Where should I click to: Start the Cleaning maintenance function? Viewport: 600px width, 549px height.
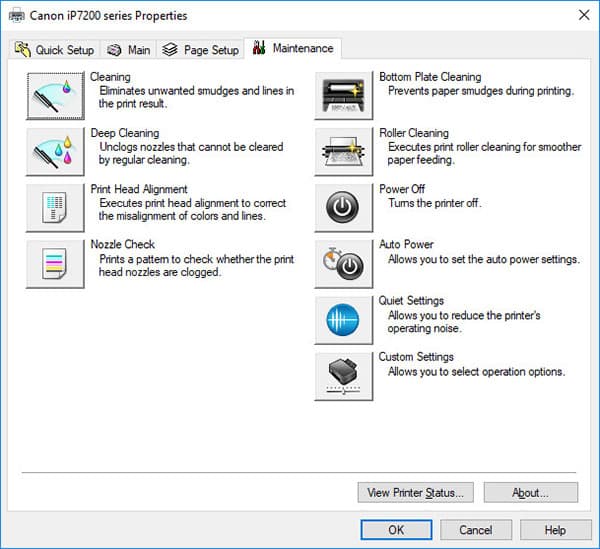tap(55, 96)
